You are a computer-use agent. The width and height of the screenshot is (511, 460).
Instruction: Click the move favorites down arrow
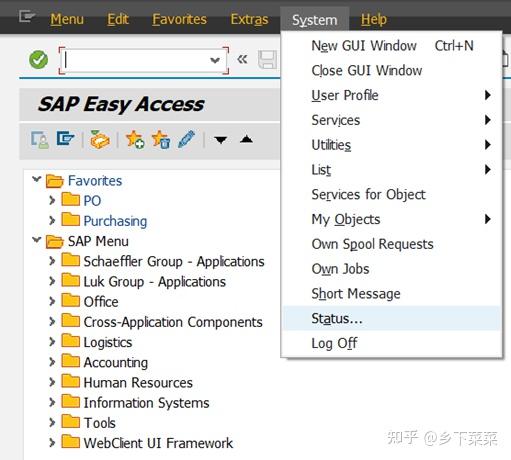221,139
